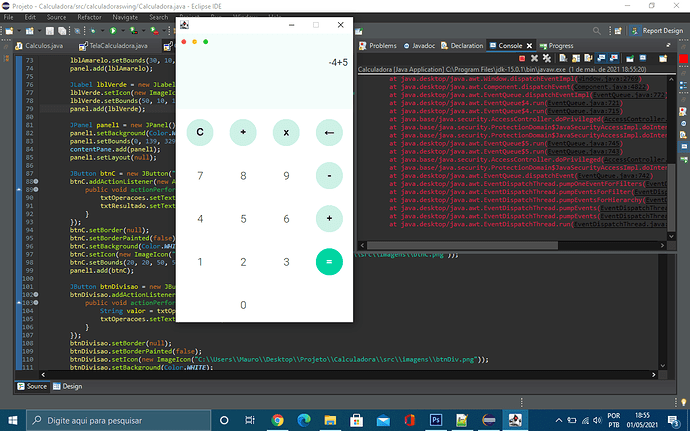Click the Terminate red square in Console toolbar
The image size is (690, 431).
tap(522, 58)
